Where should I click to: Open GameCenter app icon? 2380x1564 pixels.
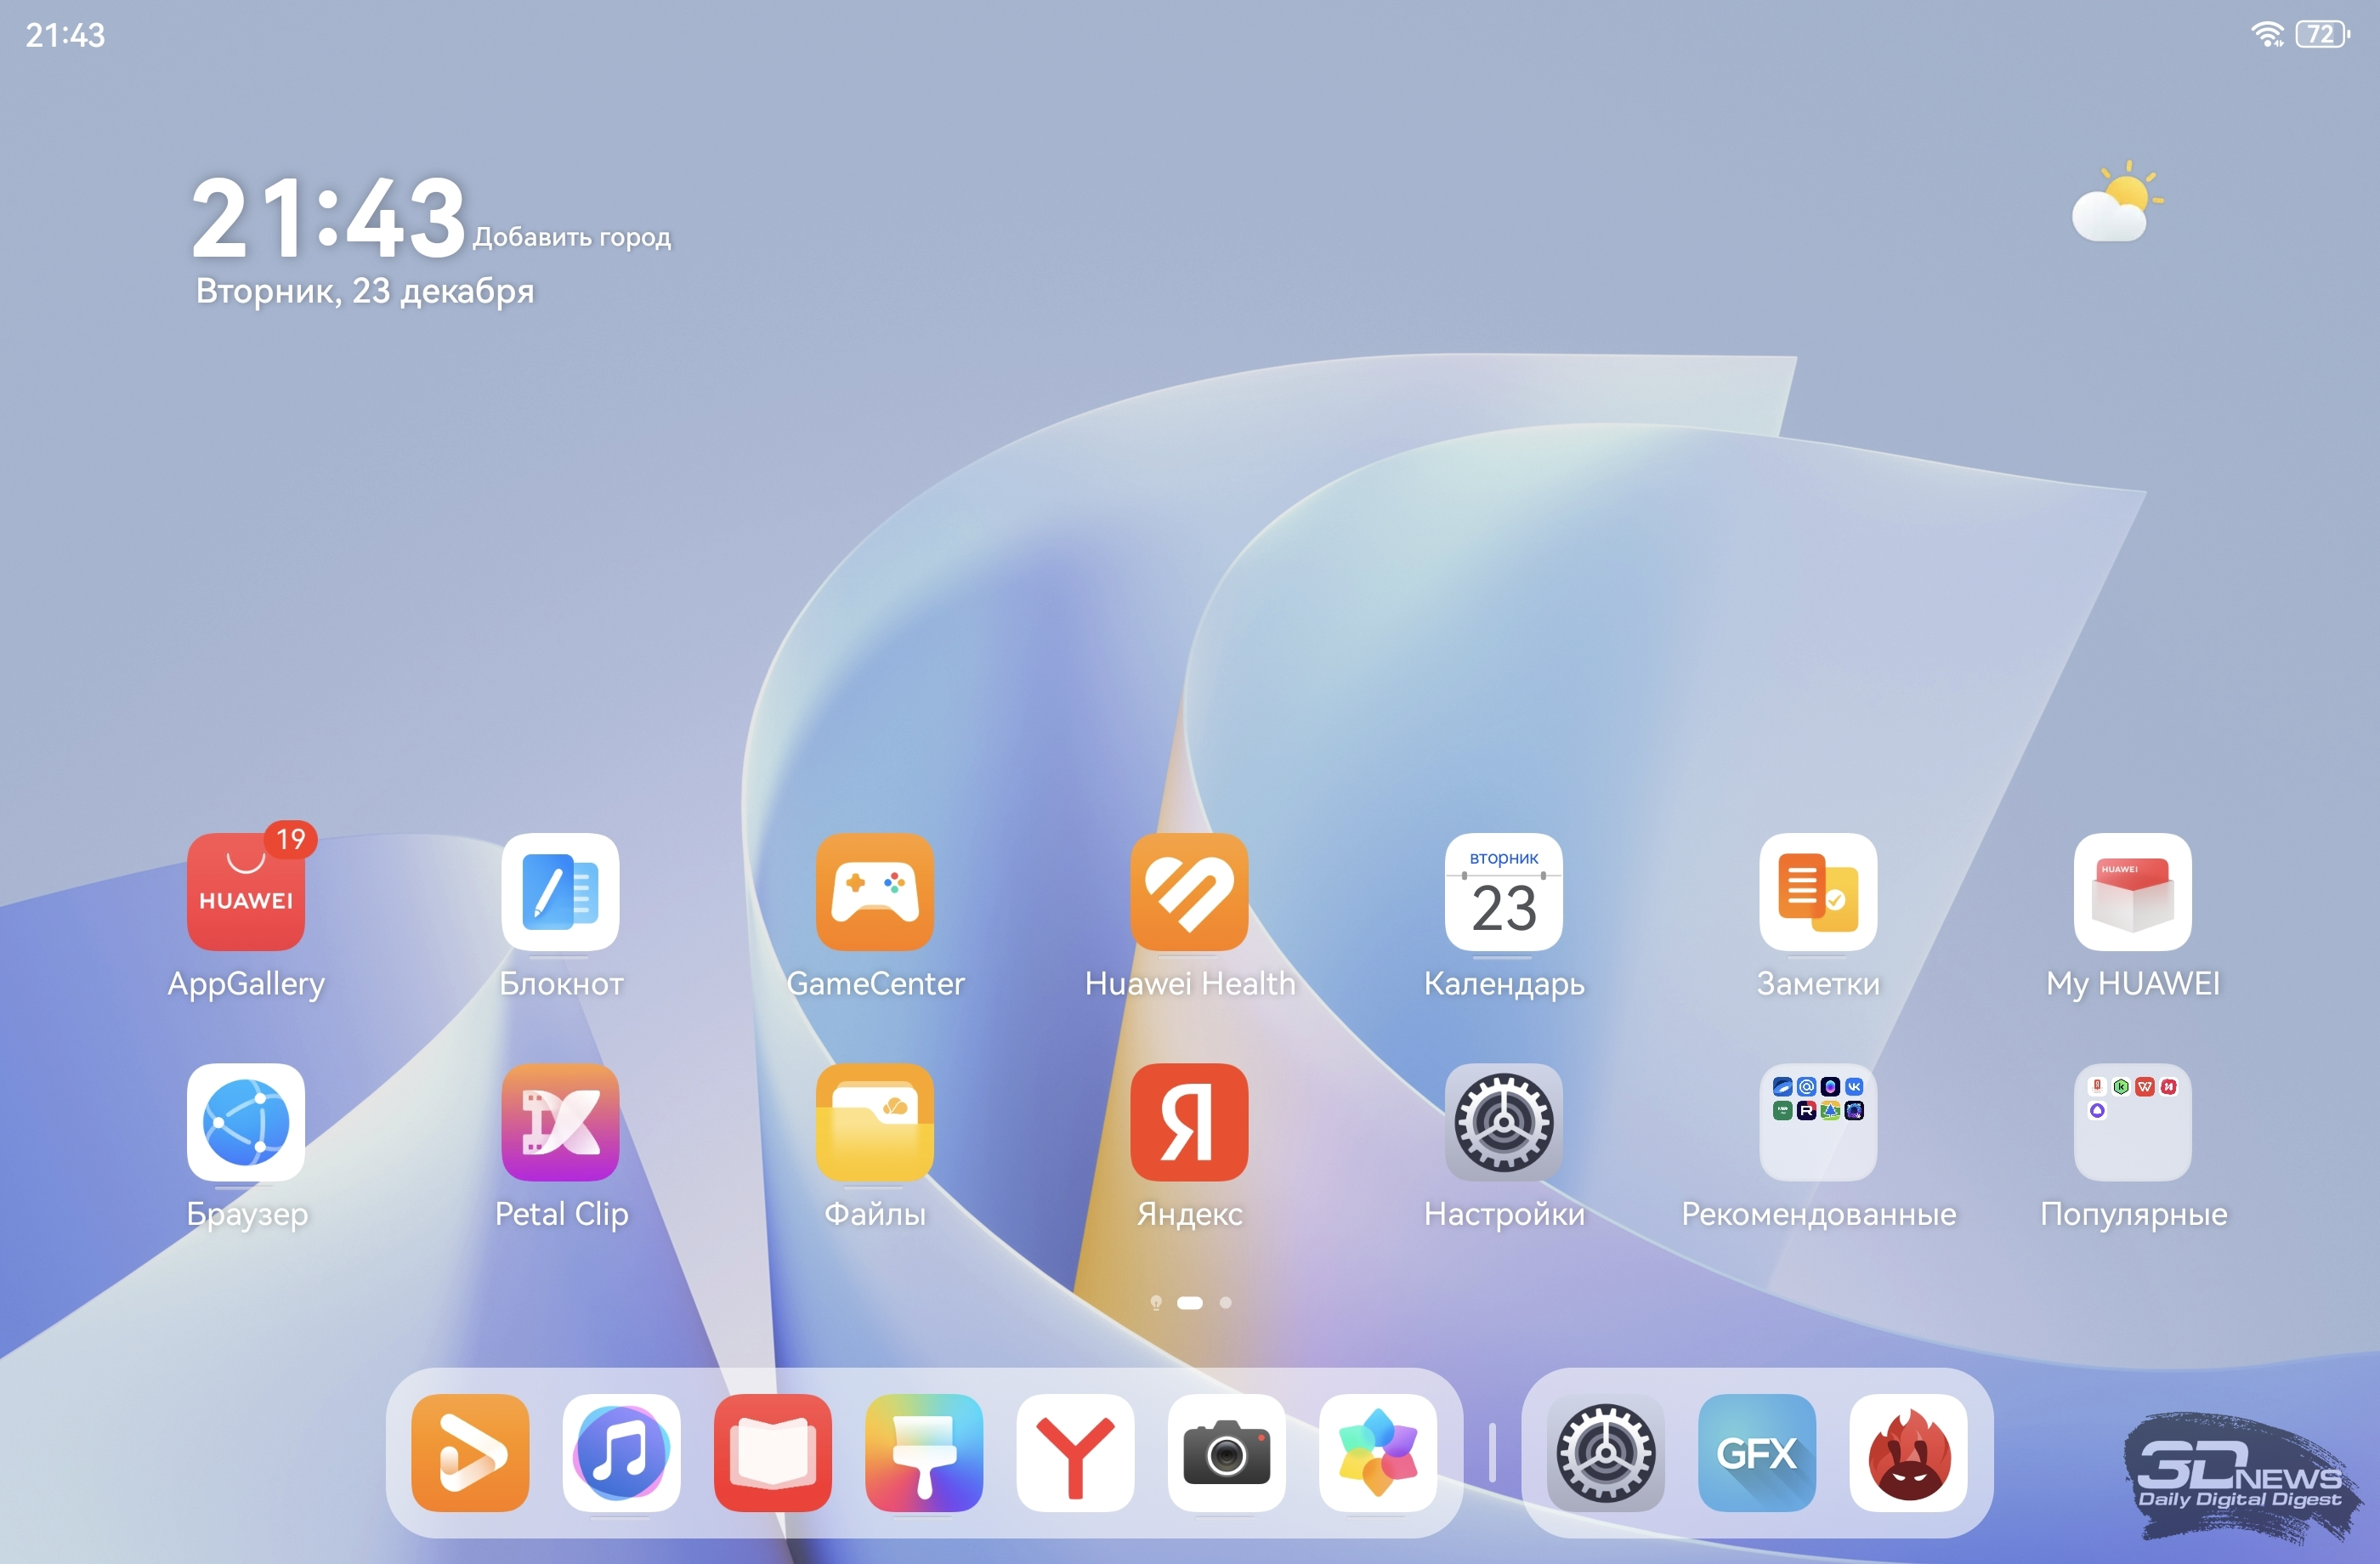[x=874, y=891]
